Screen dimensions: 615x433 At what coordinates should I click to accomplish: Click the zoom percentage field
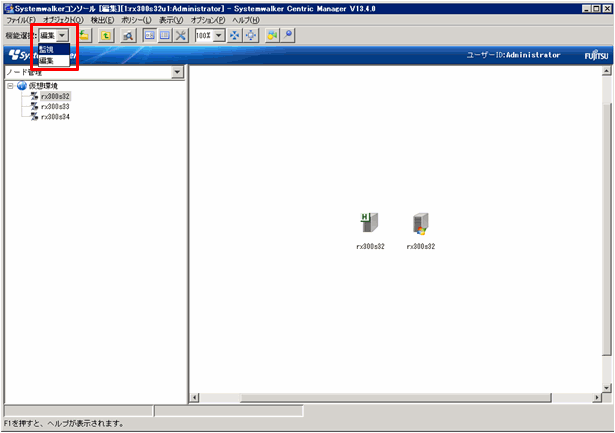coord(204,36)
